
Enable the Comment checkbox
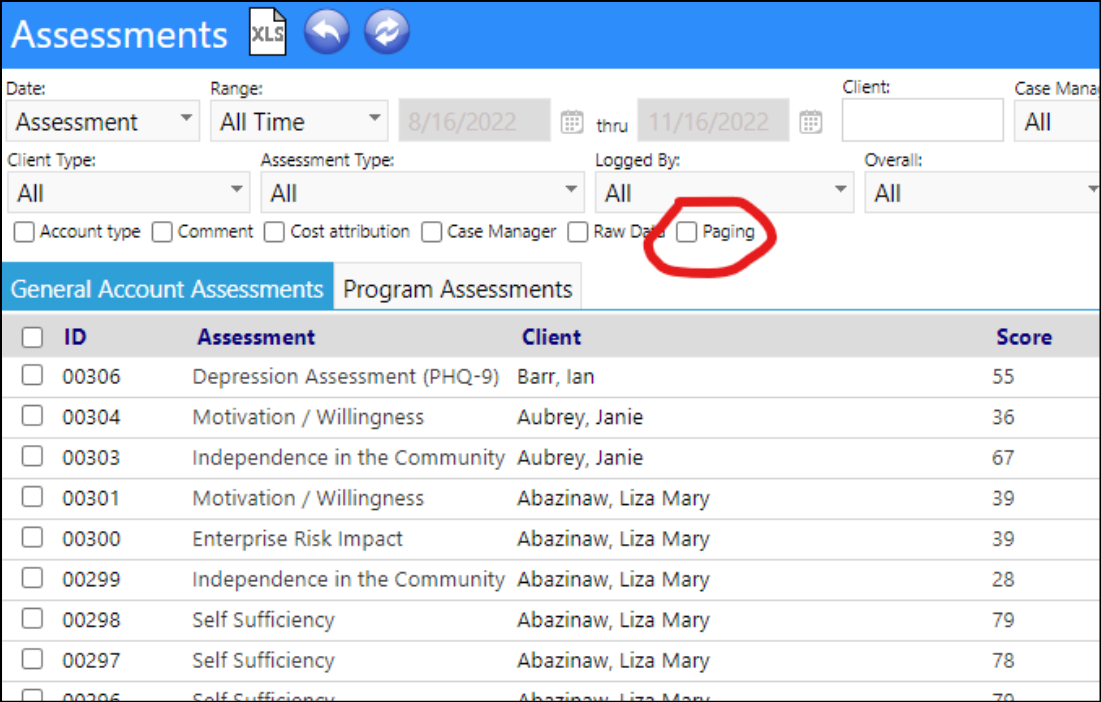point(162,232)
